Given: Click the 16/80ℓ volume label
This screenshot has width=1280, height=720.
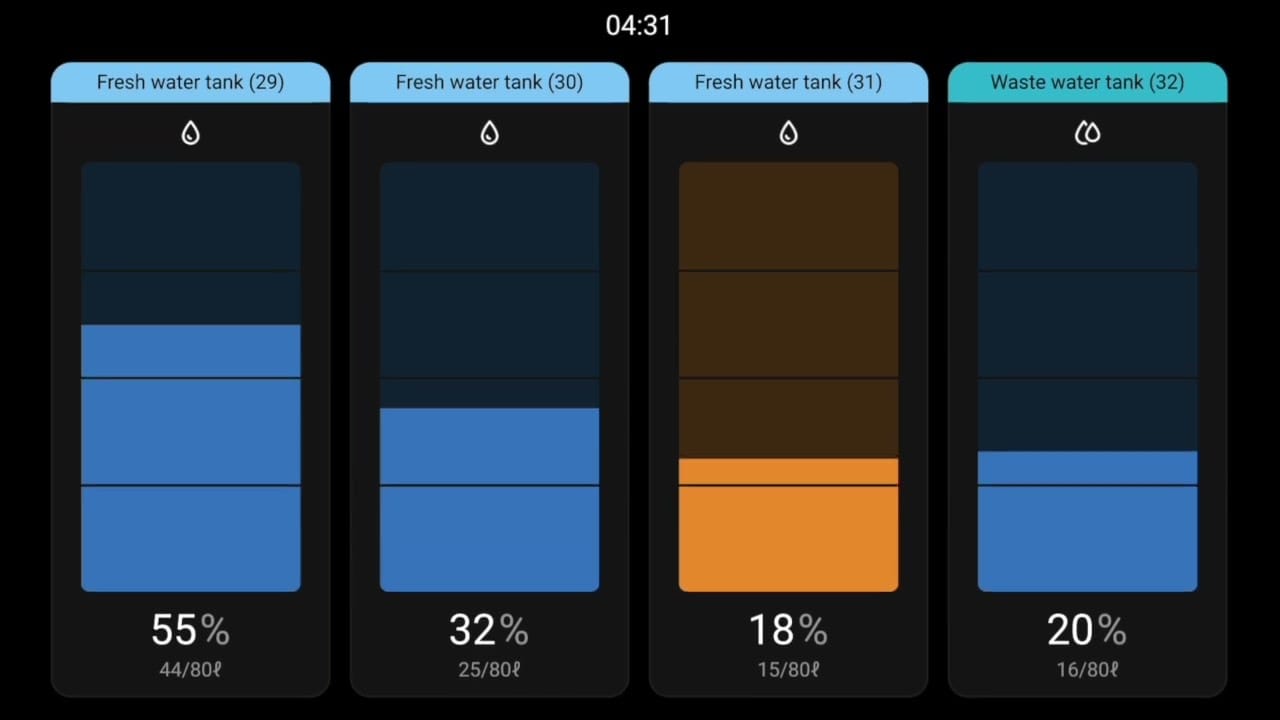Looking at the screenshot, I should (x=1087, y=669).
